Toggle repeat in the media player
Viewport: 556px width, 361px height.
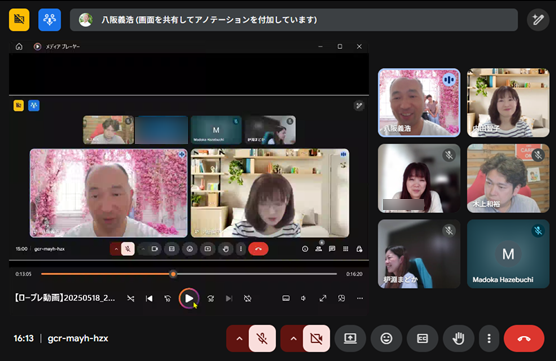pyautogui.click(x=248, y=299)
